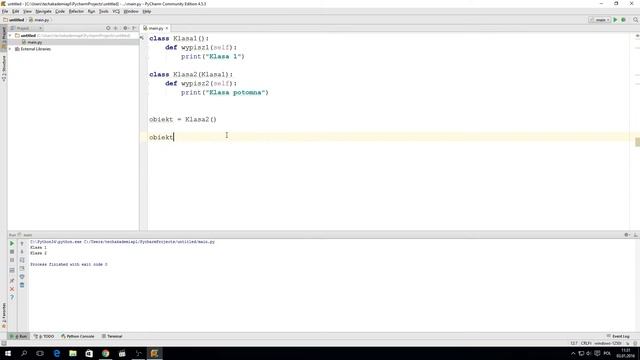This screenshot has height=360, width=640.
Task: Place cursor in line 'obiekt = Klasa2()'
Action: pos(183,120)
